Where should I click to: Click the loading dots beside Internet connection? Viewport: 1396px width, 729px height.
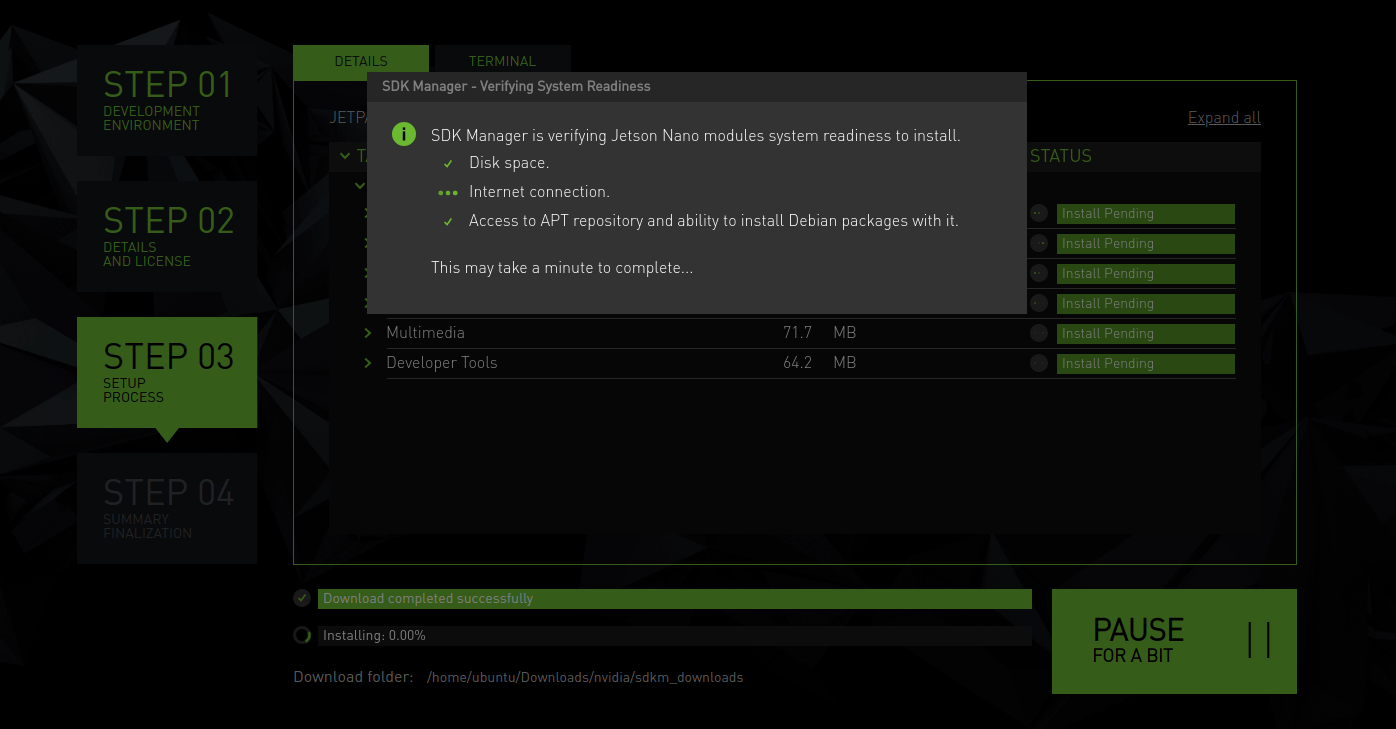(448, 192)
